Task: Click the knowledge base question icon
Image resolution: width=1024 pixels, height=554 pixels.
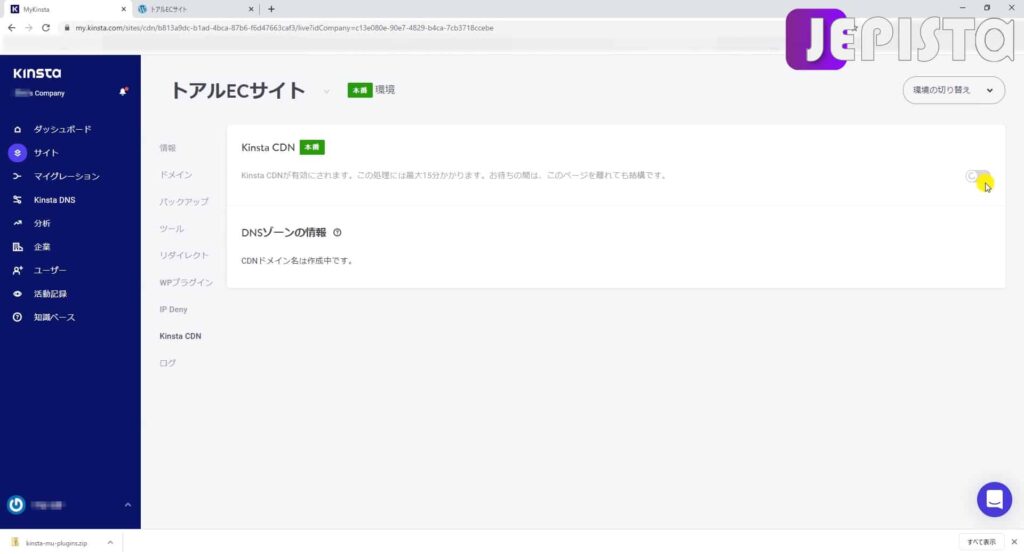Action: pyautogui.click(x=18, y=318)
